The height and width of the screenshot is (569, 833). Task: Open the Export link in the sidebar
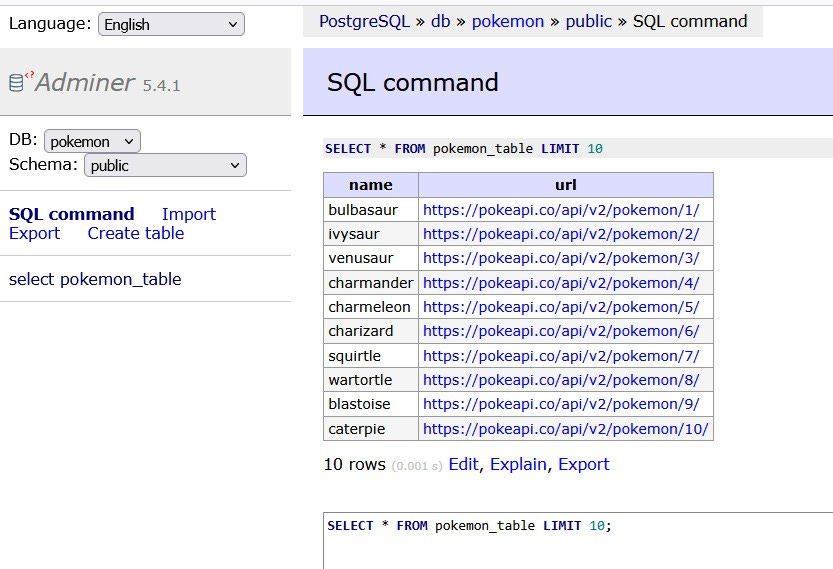35,233
